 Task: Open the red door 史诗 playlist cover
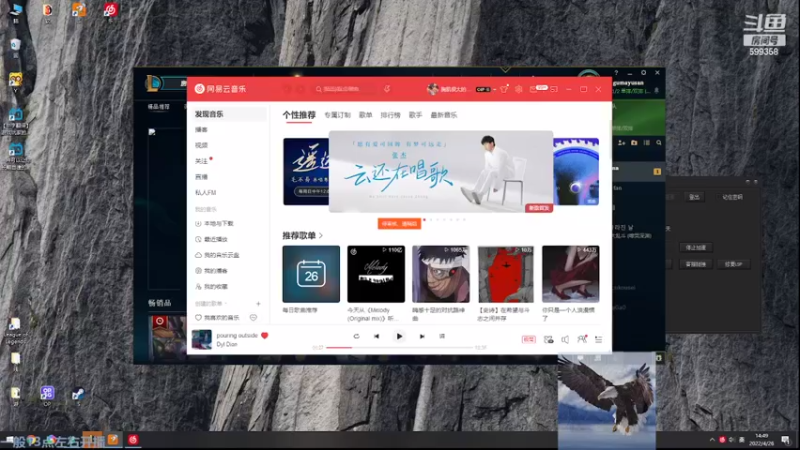506,274
